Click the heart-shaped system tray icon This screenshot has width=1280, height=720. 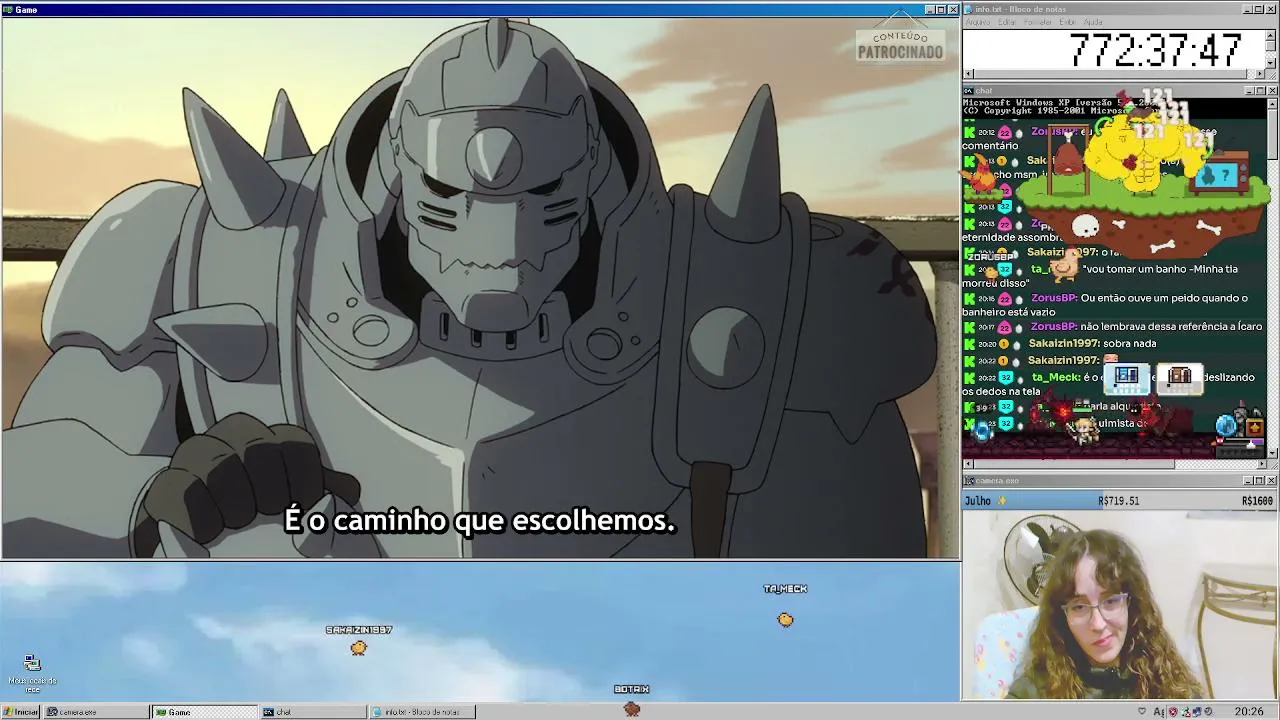(1142, 712)
